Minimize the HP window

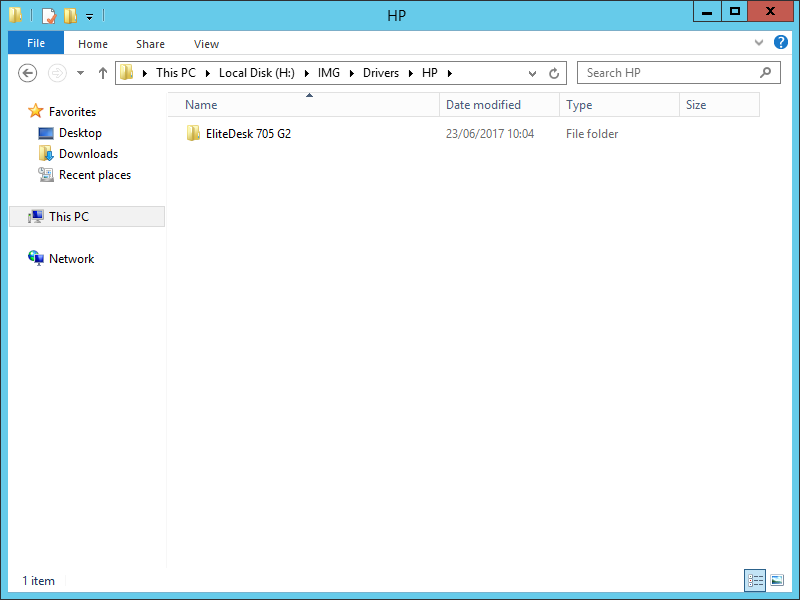pyautogui.click(x=707, y=12)
